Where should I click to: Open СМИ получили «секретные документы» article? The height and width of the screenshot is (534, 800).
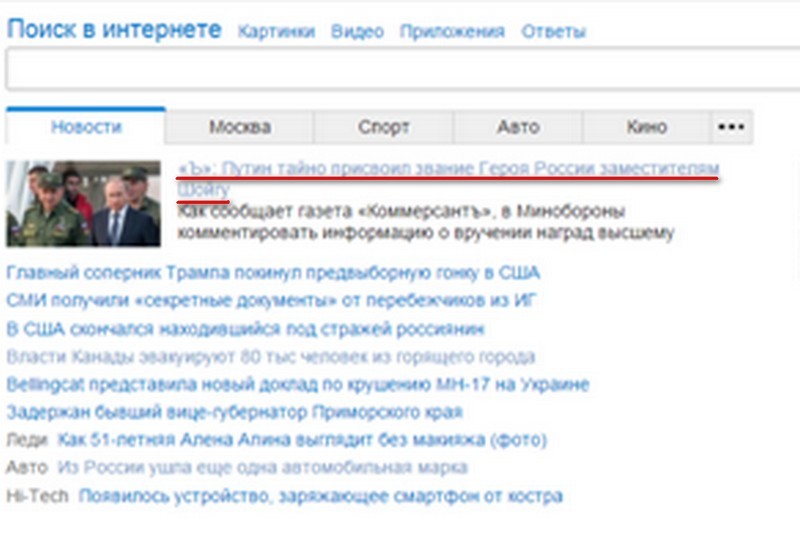(265, 301)
